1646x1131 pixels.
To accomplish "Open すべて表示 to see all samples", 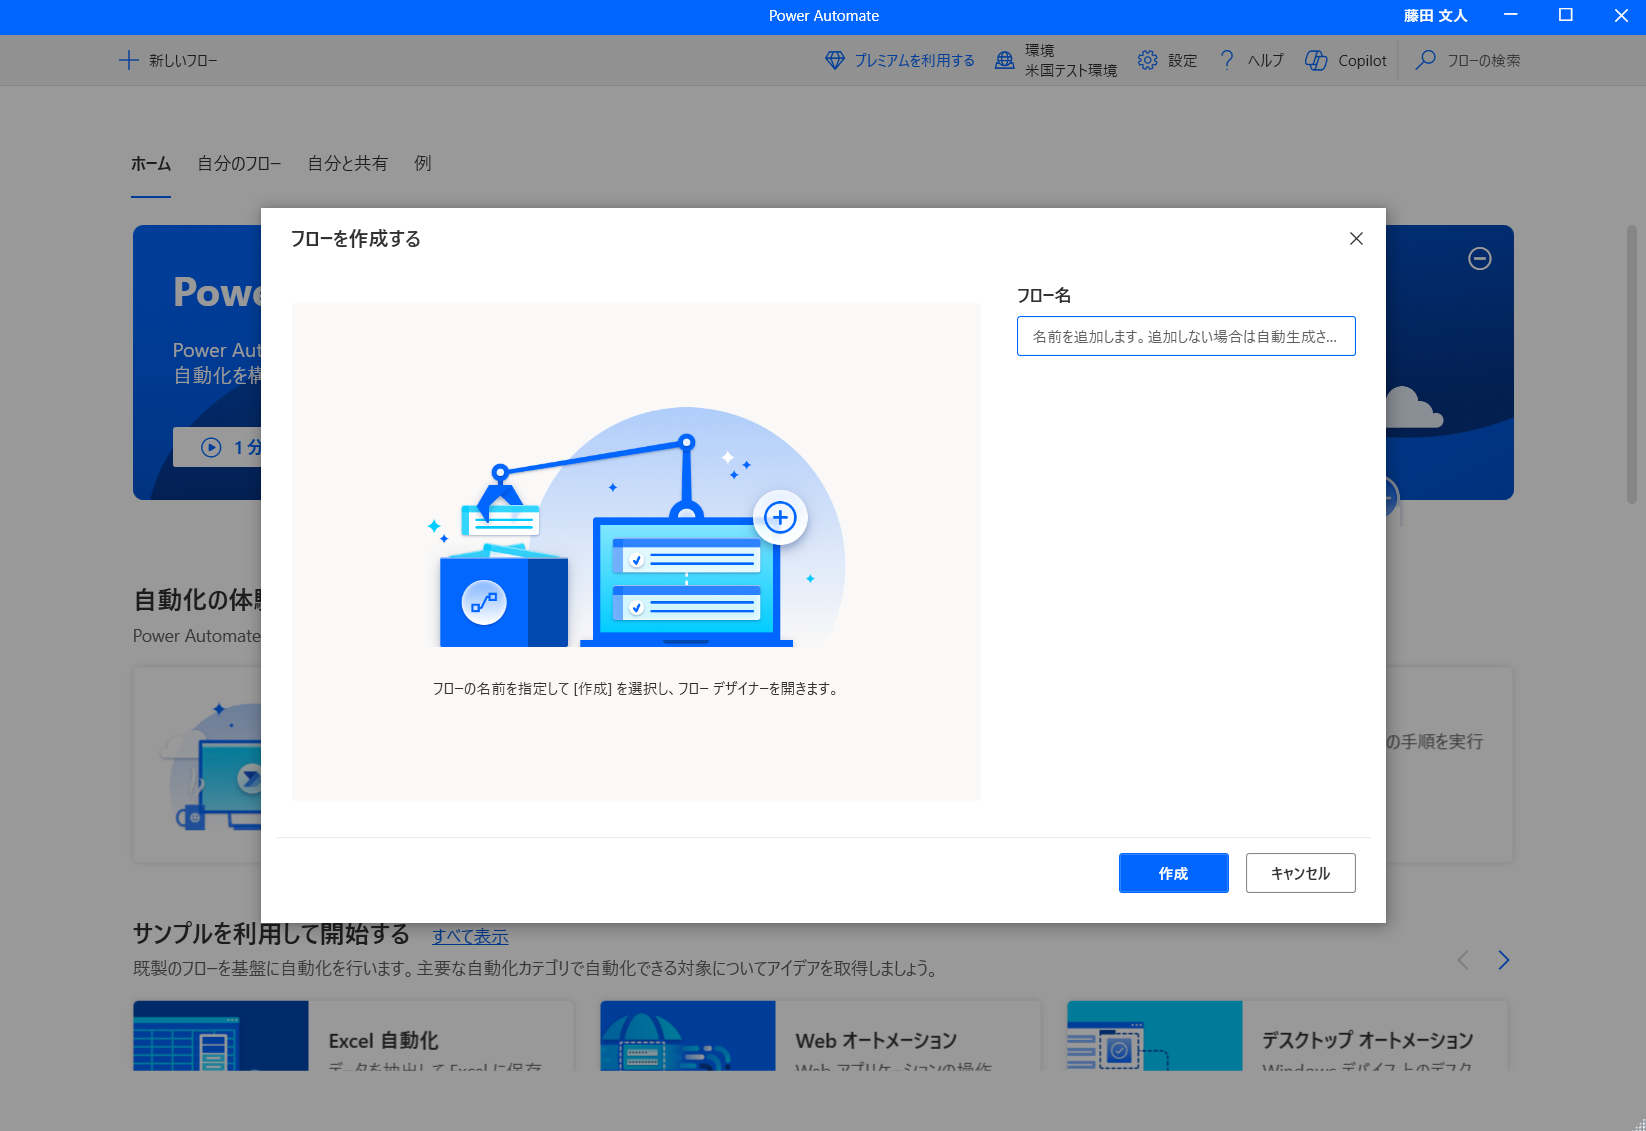I will 470,936.
